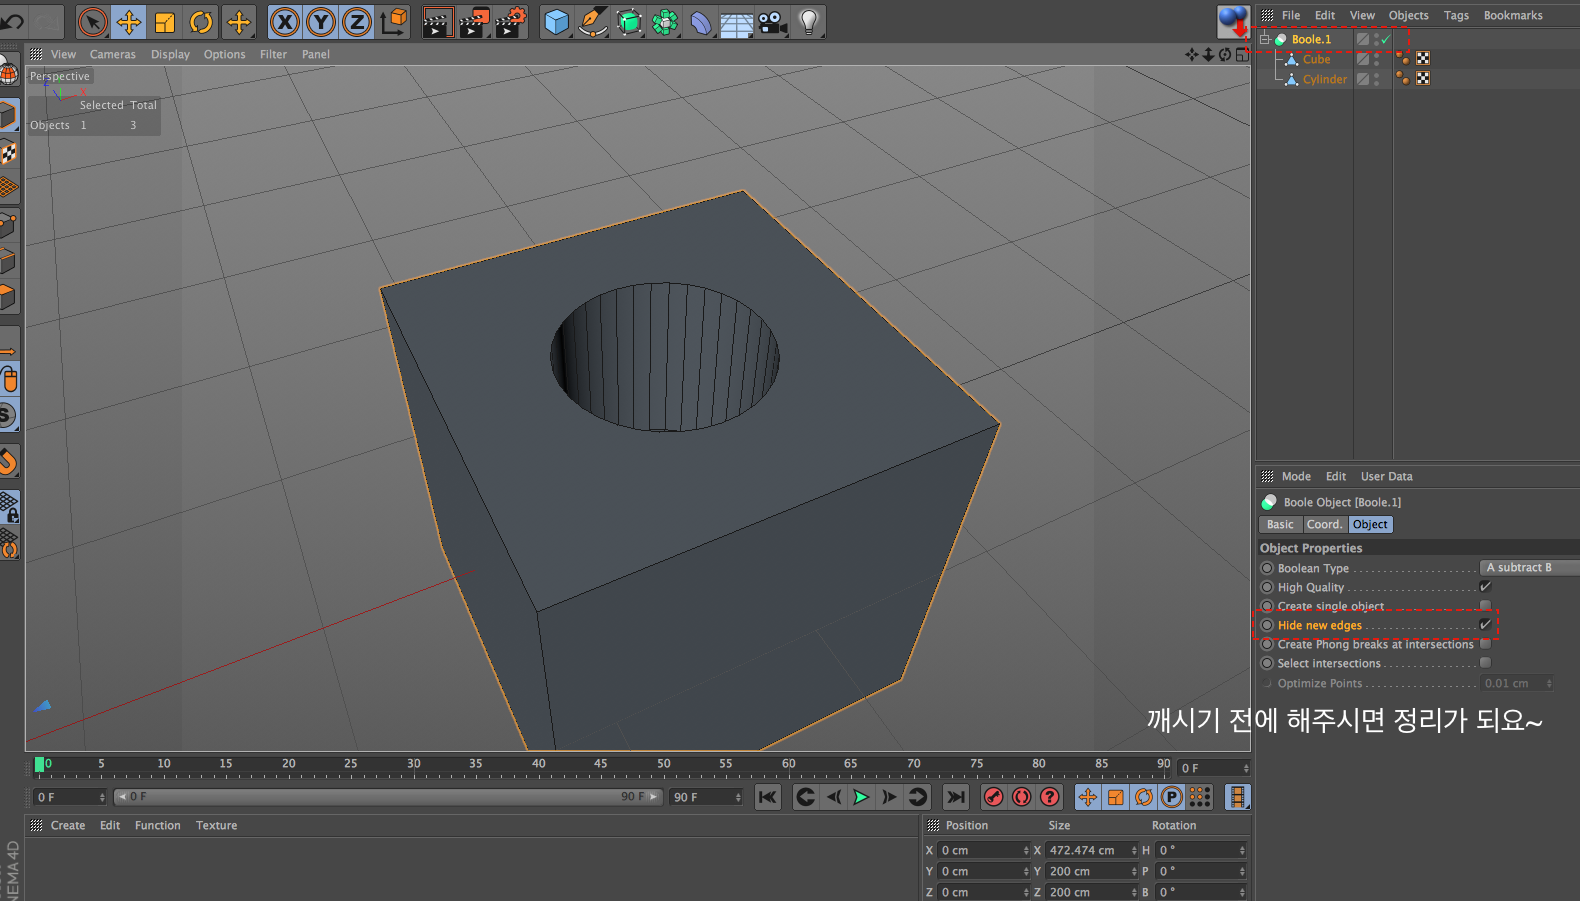
Task: Open the Cameras viewport menu
Action: coord(112,55)
